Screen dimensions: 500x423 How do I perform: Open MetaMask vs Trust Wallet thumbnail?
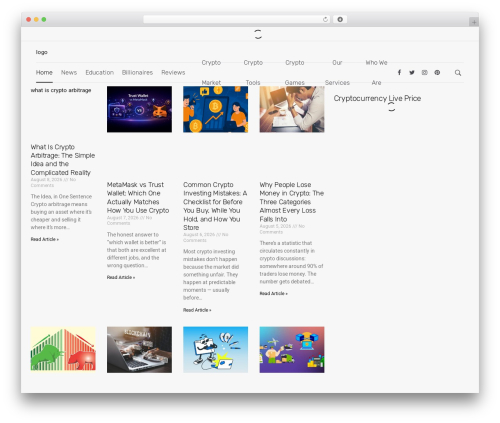point(139,109)
